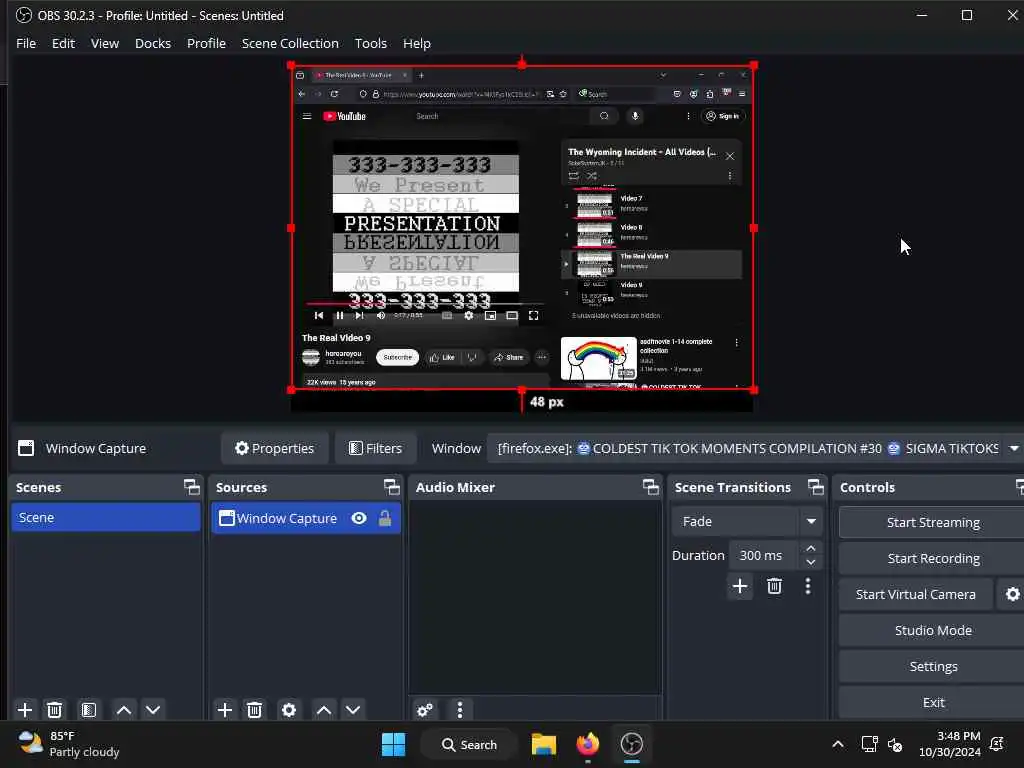This screenshot has width=1024, height=768.
Task: Add a new scene with plus icon
Action: [x=25, y=710]
